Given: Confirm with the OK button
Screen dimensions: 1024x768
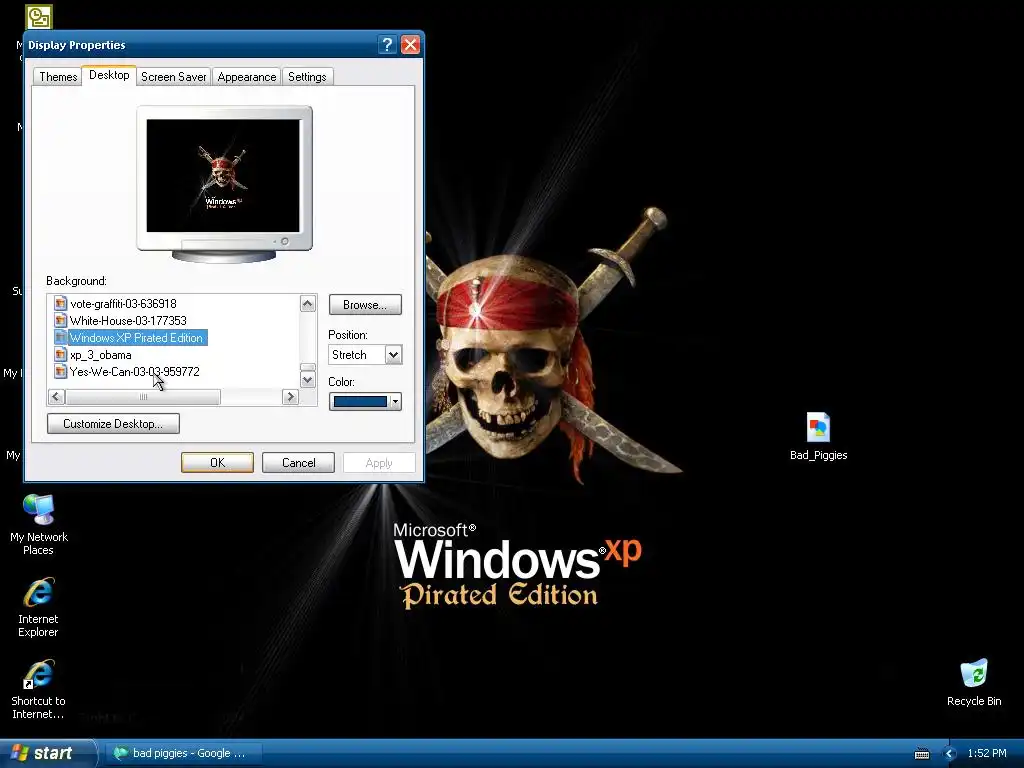Looking at the screenshot, I should pos(217,462).
